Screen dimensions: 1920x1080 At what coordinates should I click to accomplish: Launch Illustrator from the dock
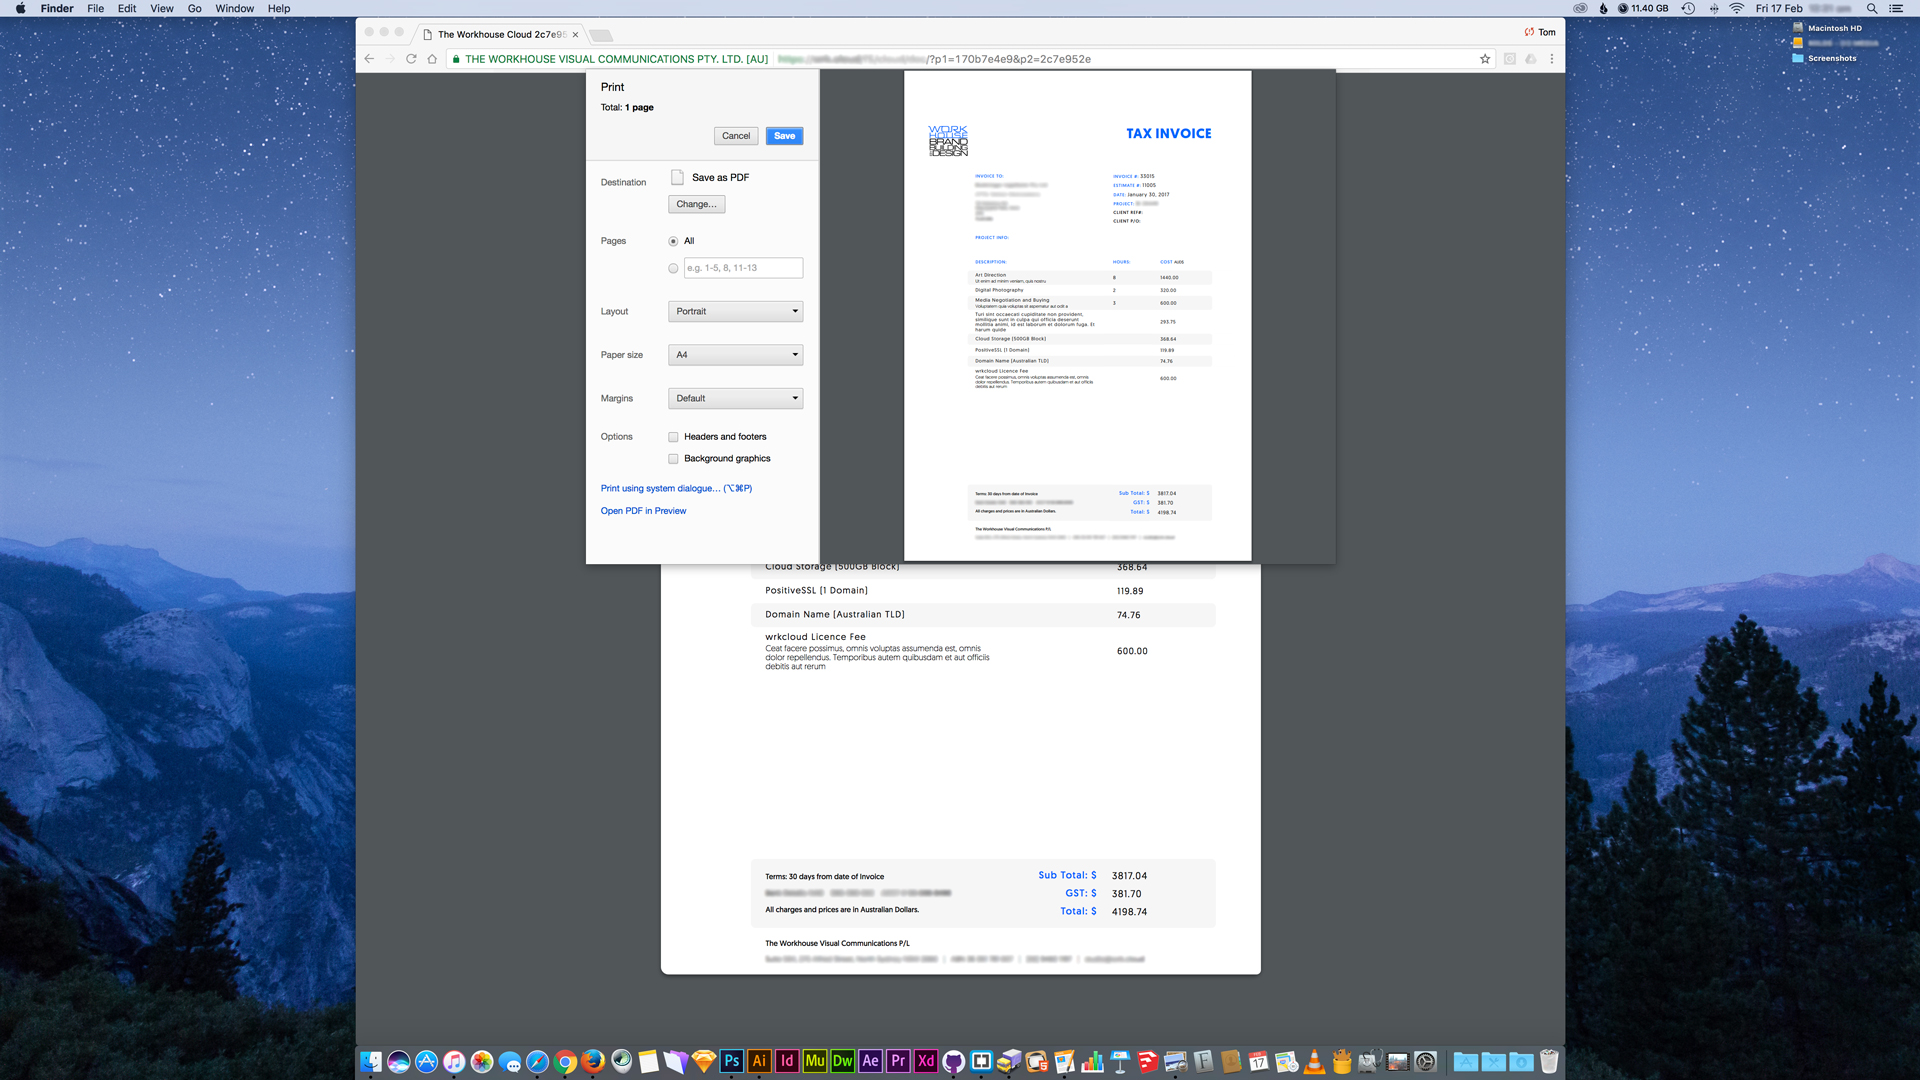[x=759, y=1061]
